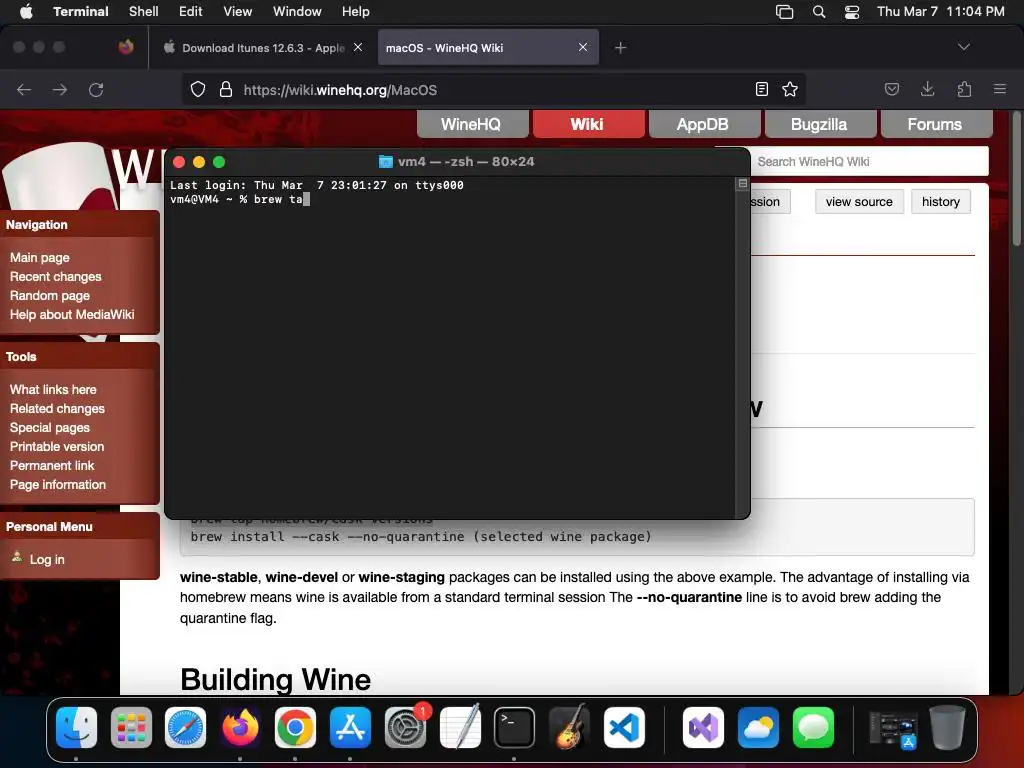
Task: Open Printable version link
Action: [57, 447]
